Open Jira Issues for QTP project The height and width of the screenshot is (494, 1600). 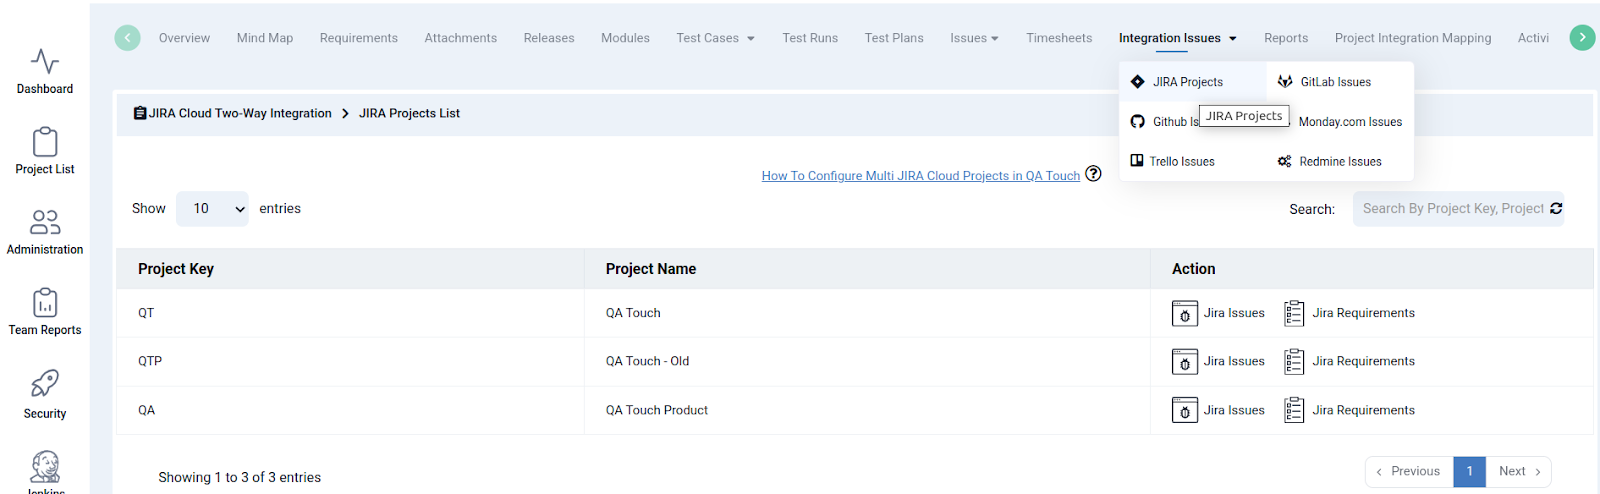click(1218, 361)
